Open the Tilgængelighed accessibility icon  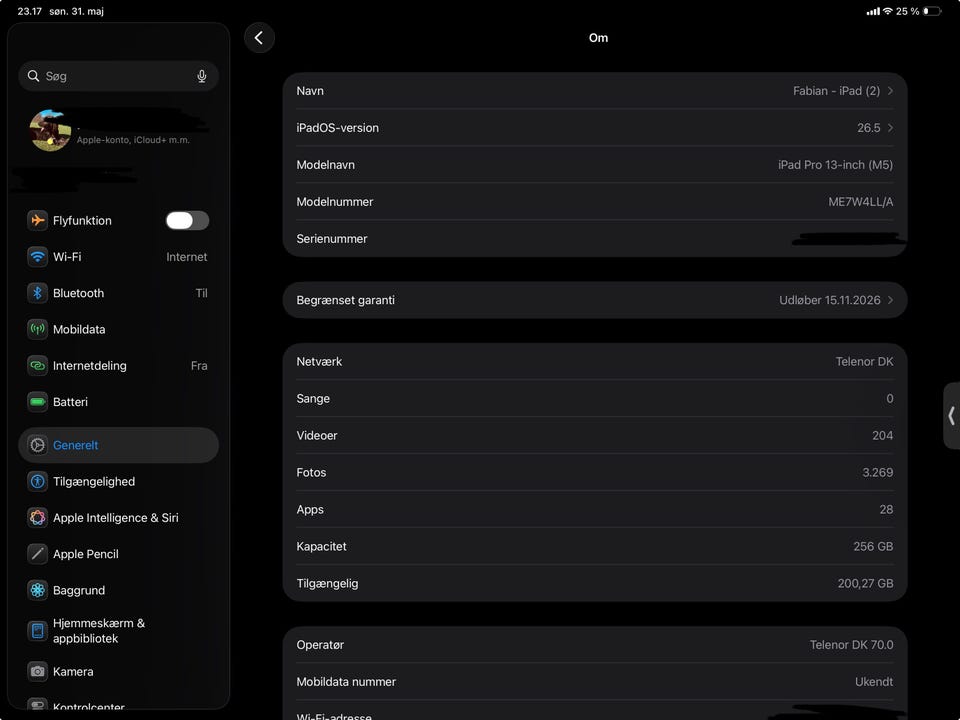pos(37,481)
